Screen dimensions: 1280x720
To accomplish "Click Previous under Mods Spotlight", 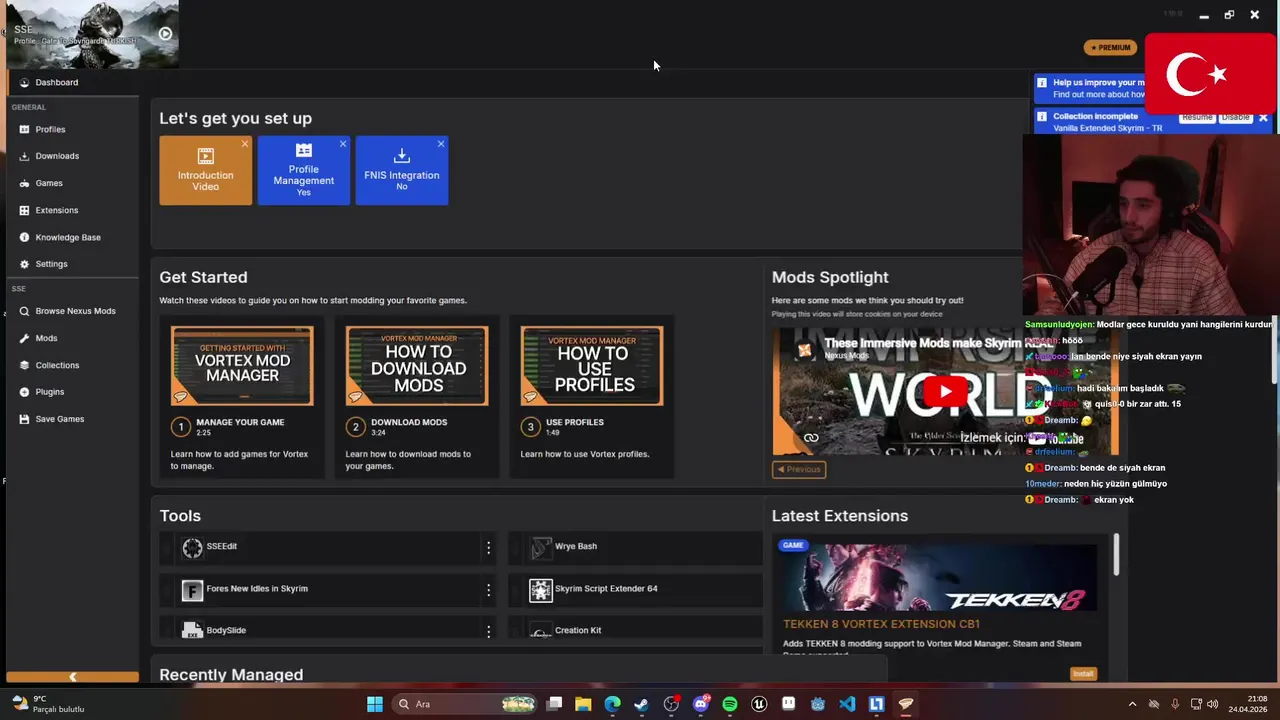I will [799, 469].
